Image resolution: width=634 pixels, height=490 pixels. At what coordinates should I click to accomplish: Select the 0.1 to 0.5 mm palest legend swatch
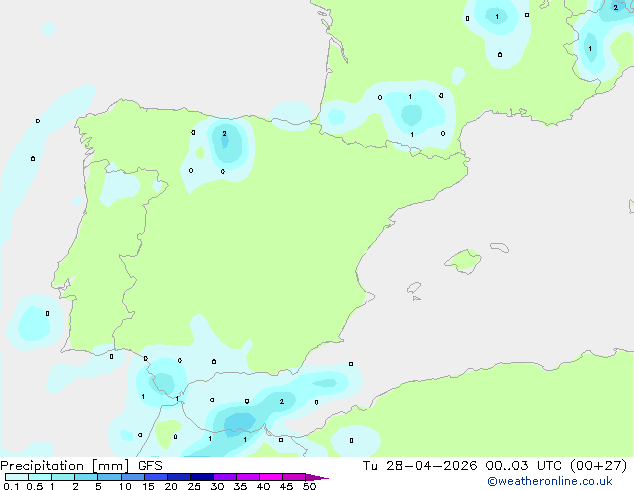pos(17,477)
